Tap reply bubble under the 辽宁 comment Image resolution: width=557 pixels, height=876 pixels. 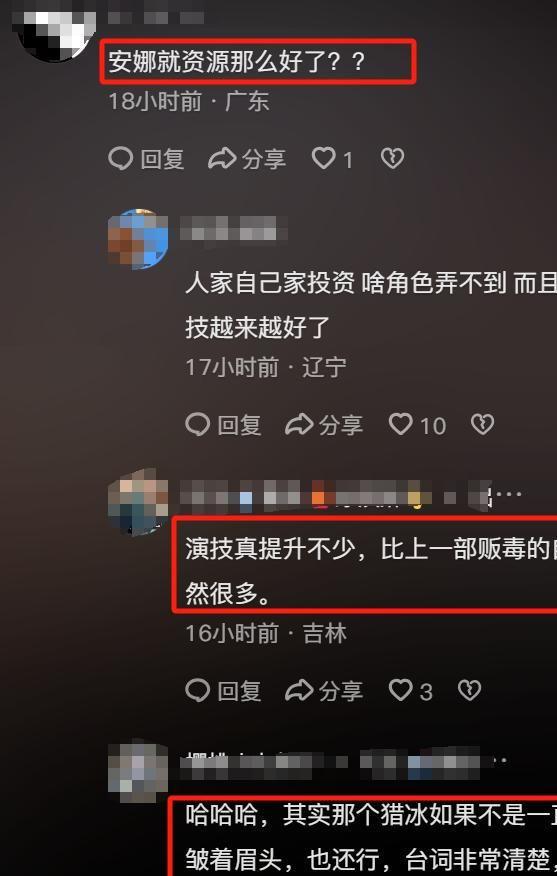[223, 425]
